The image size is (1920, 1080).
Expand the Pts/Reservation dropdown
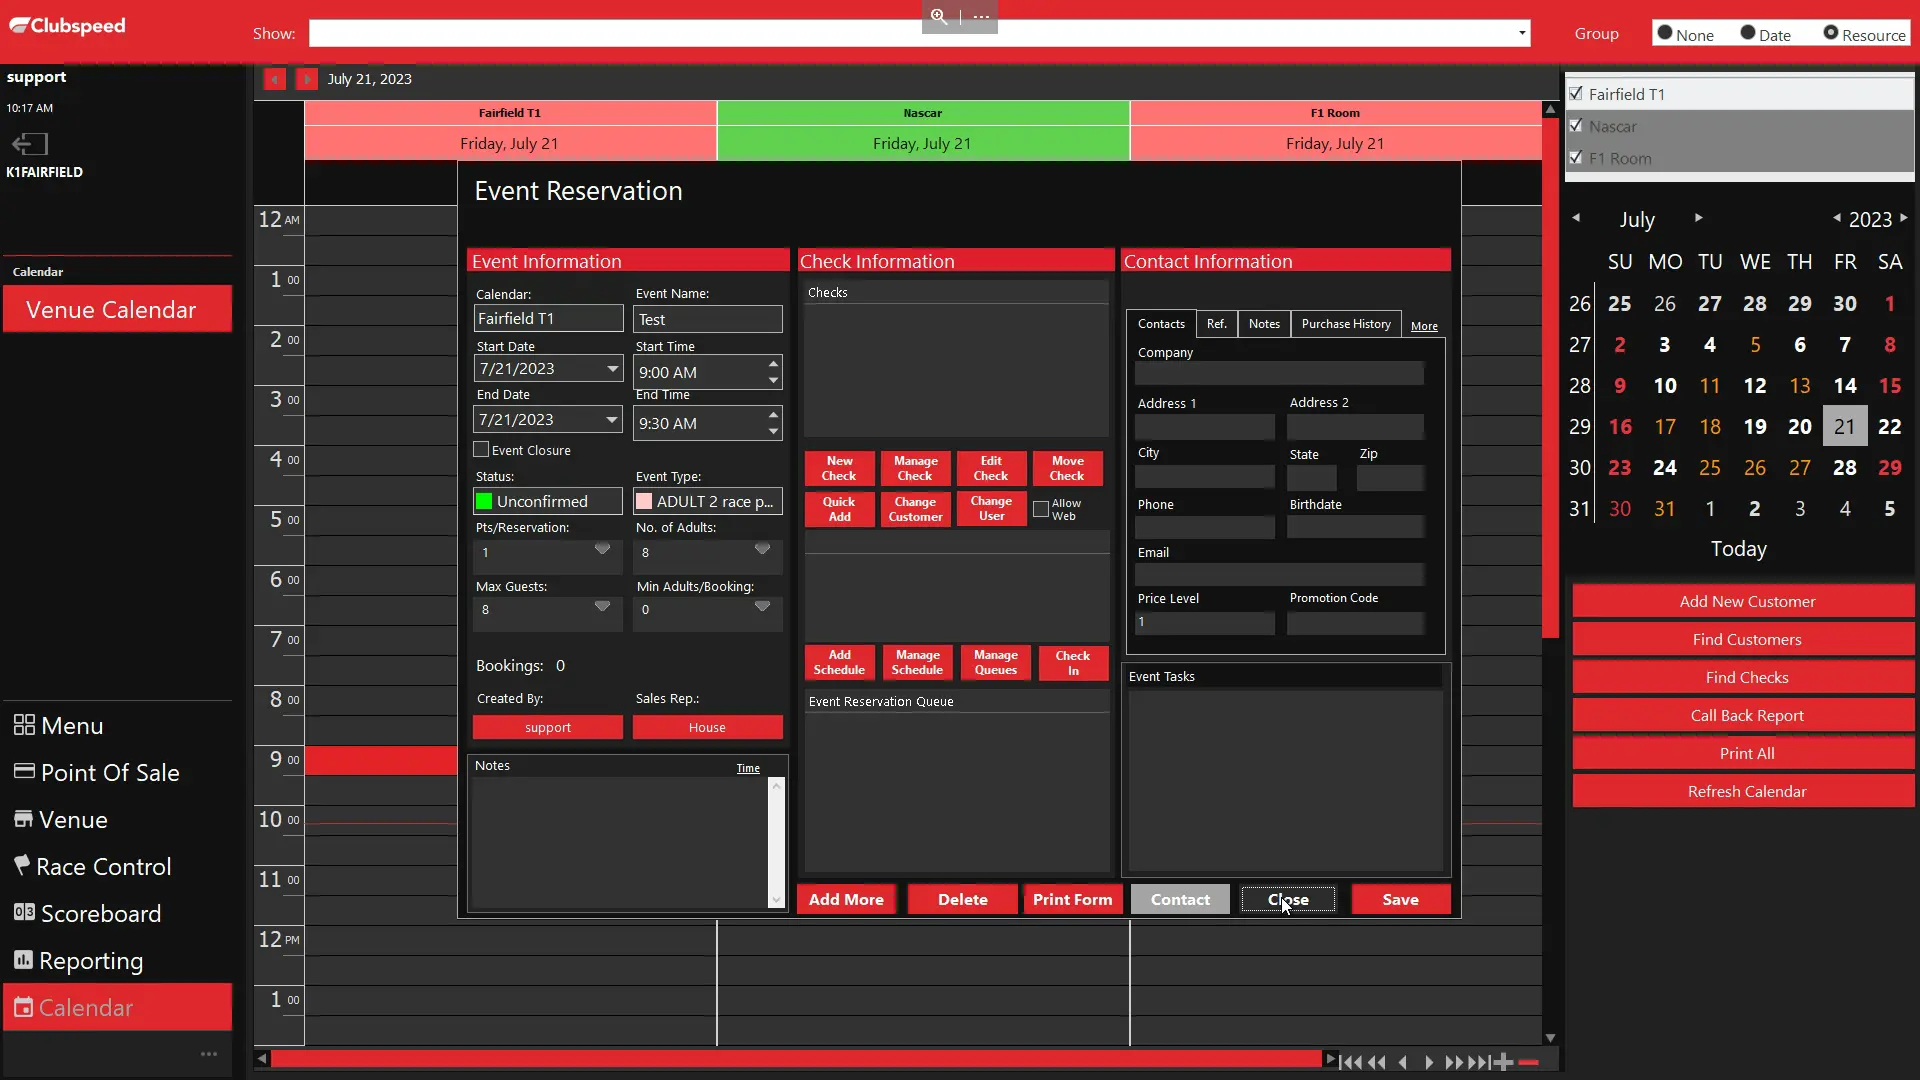602,549
